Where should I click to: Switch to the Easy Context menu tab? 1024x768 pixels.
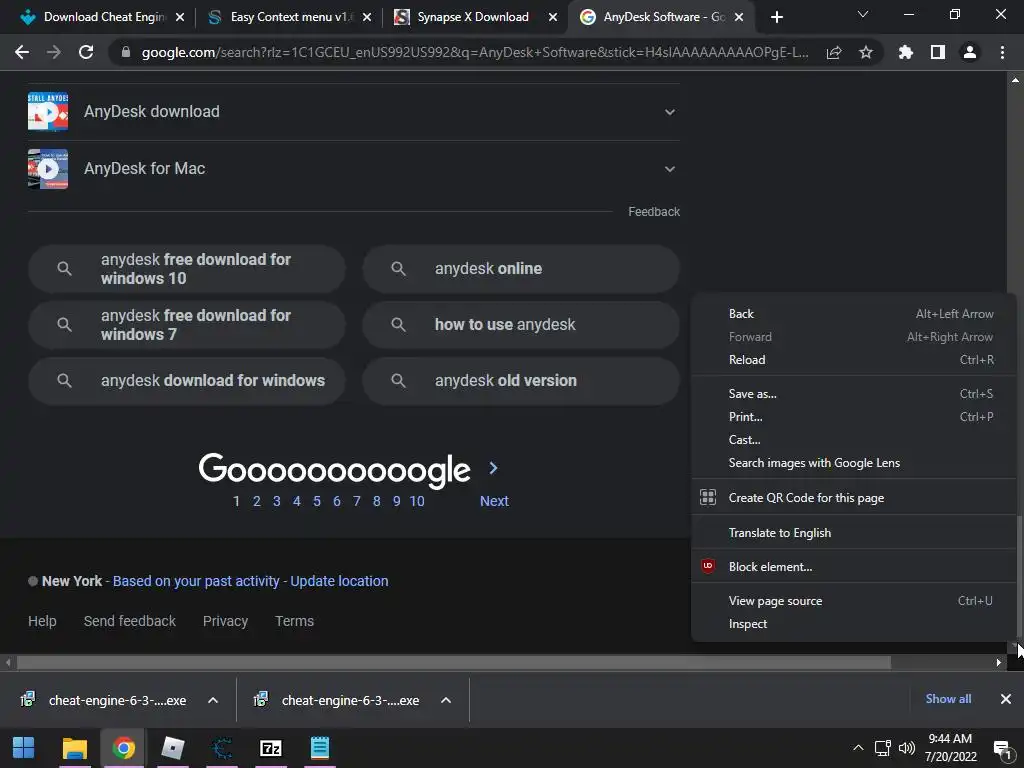click(x=289, y=17)
